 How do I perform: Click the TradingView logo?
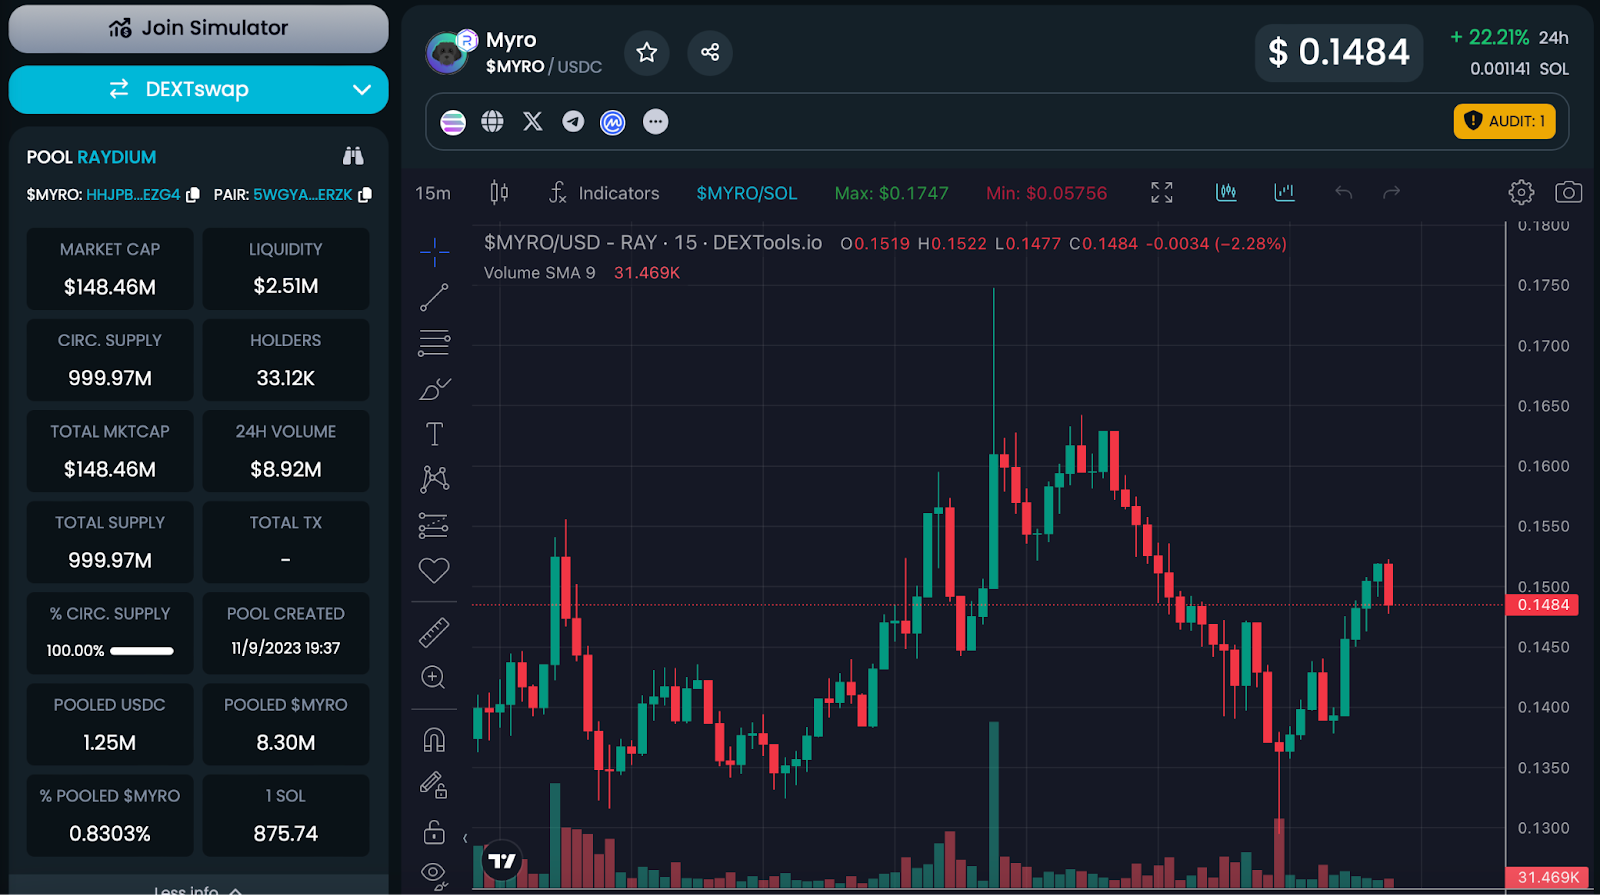502,860
